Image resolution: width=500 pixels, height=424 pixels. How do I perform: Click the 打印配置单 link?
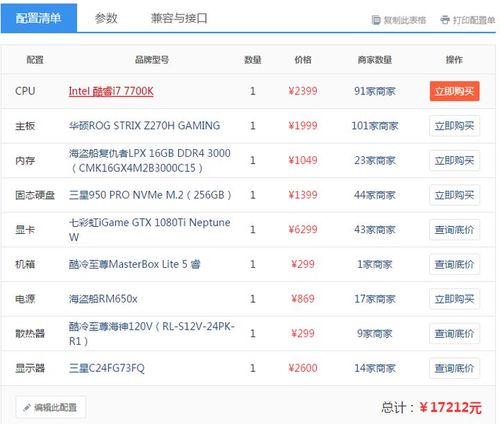point(474,20)
